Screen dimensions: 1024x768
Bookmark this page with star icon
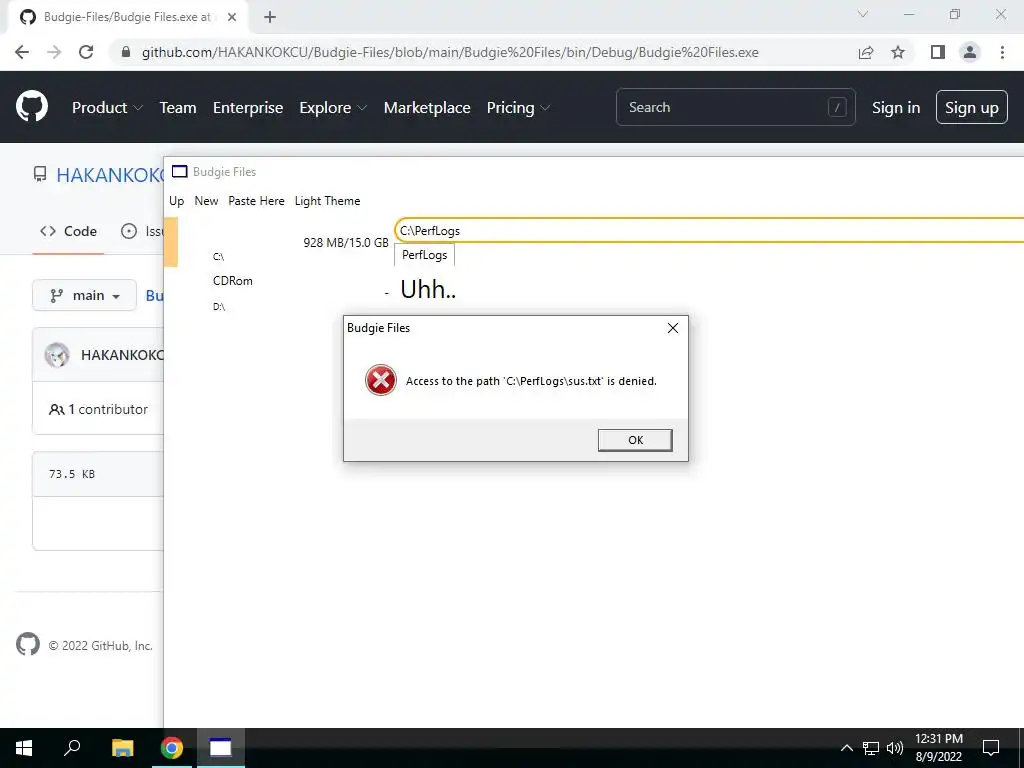coord(898,52)
